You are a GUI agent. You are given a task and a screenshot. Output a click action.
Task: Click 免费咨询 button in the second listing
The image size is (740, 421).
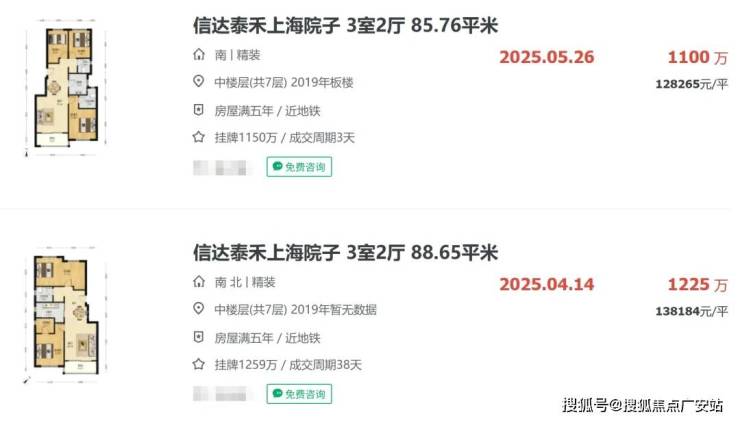point(299,394)
